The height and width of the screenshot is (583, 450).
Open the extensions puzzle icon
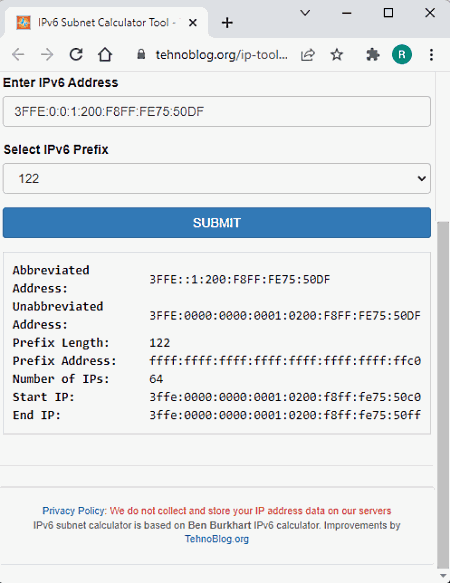click(x=372, y=55)
